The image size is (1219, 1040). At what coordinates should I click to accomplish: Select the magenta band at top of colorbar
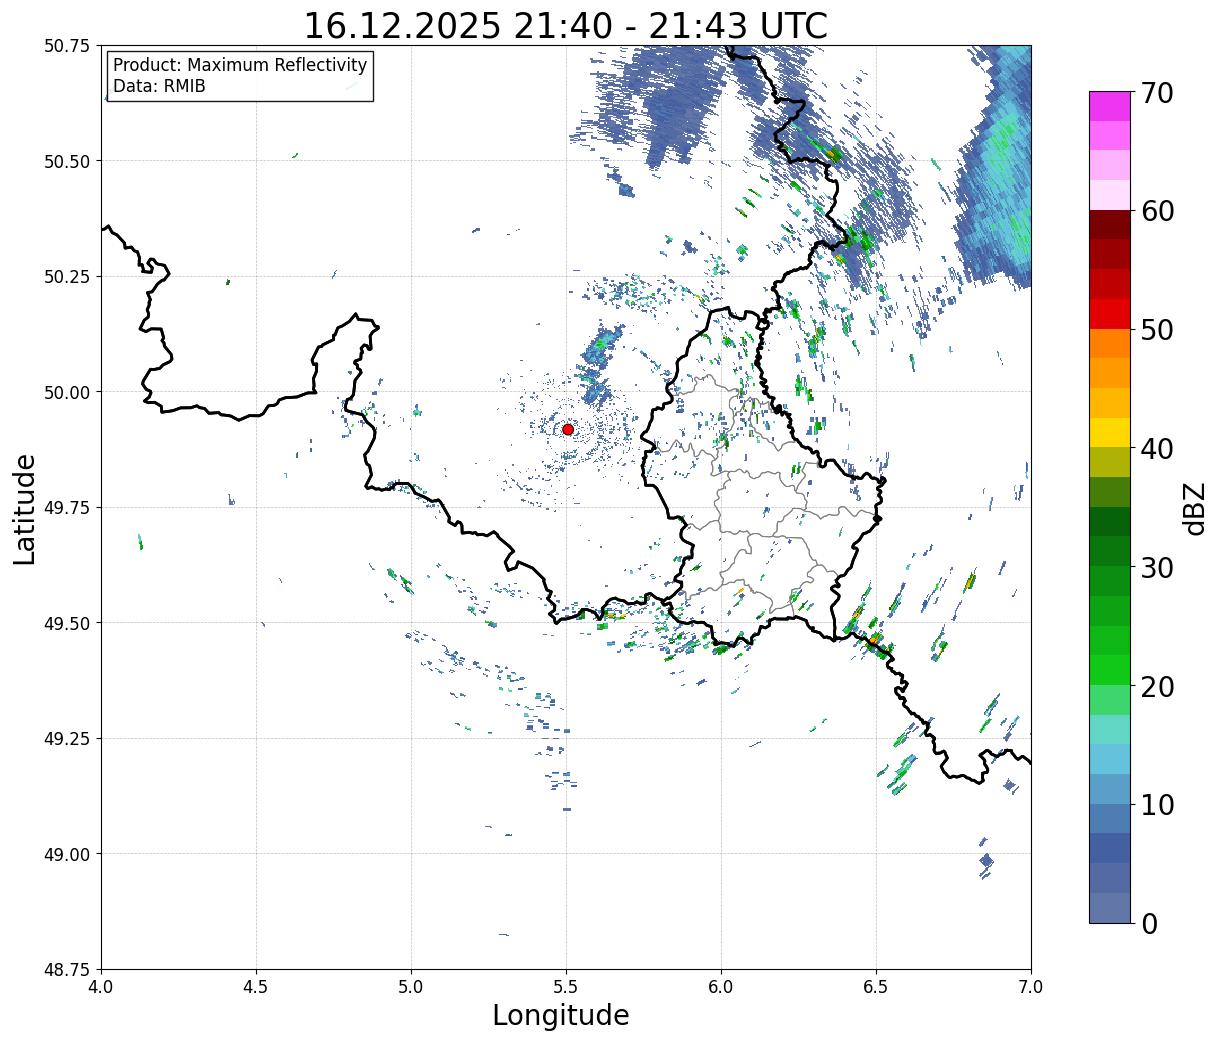click(1109, 106)
